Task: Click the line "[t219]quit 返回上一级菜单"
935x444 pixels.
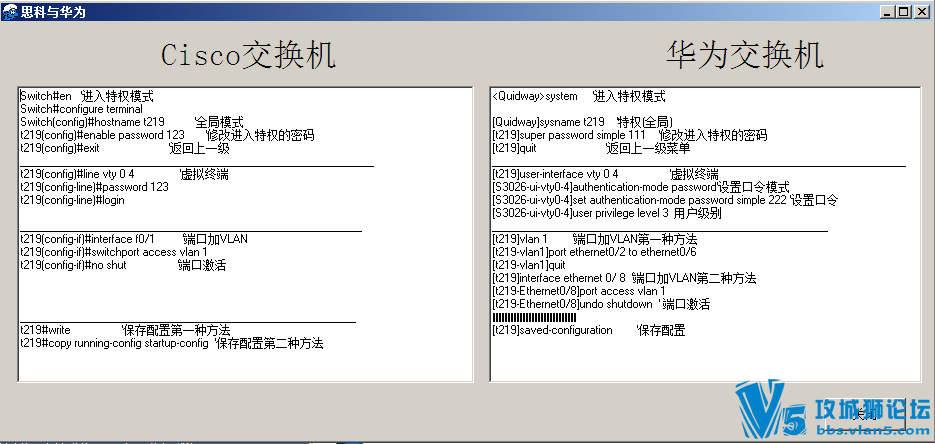Action: click(592, 148)
